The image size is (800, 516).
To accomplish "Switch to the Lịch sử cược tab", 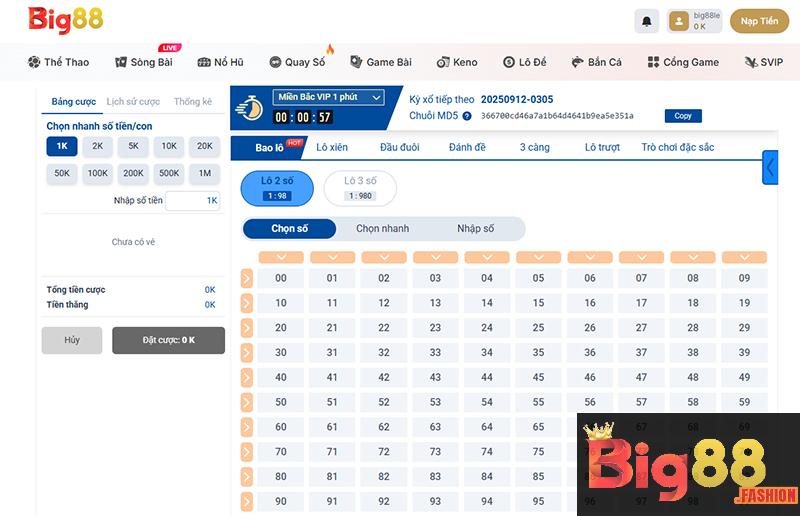I will click(133, 102).
